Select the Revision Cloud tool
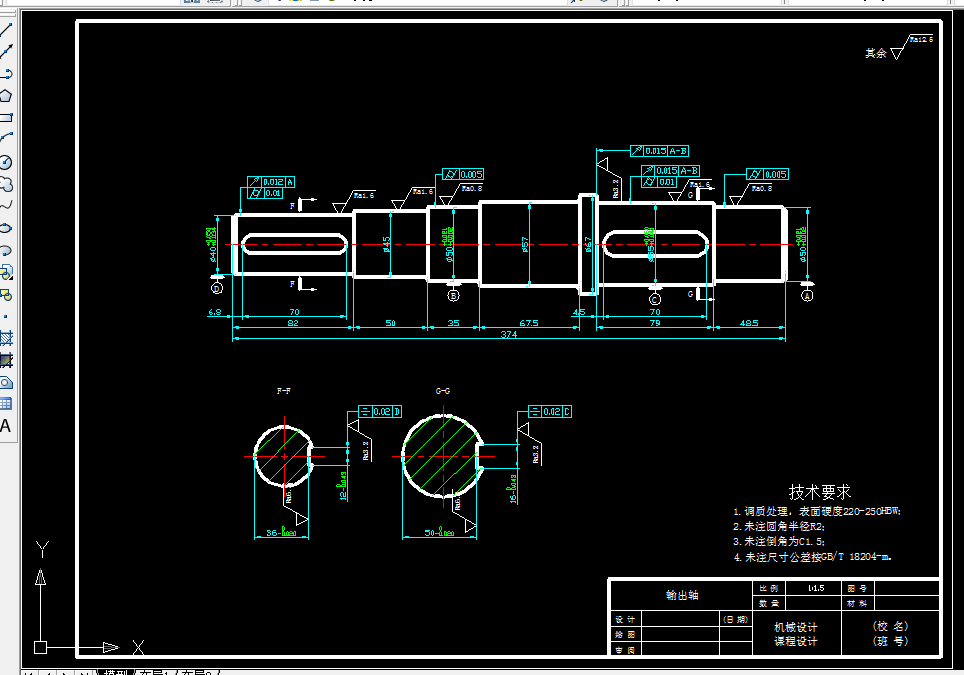This screenshot has height=675, width=964. point(6,184)
